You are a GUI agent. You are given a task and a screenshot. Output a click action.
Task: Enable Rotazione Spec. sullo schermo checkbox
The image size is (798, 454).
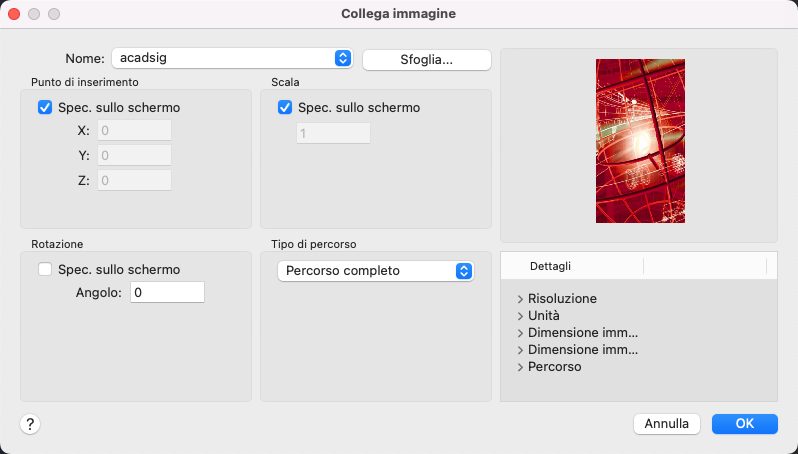click(45, 269)
